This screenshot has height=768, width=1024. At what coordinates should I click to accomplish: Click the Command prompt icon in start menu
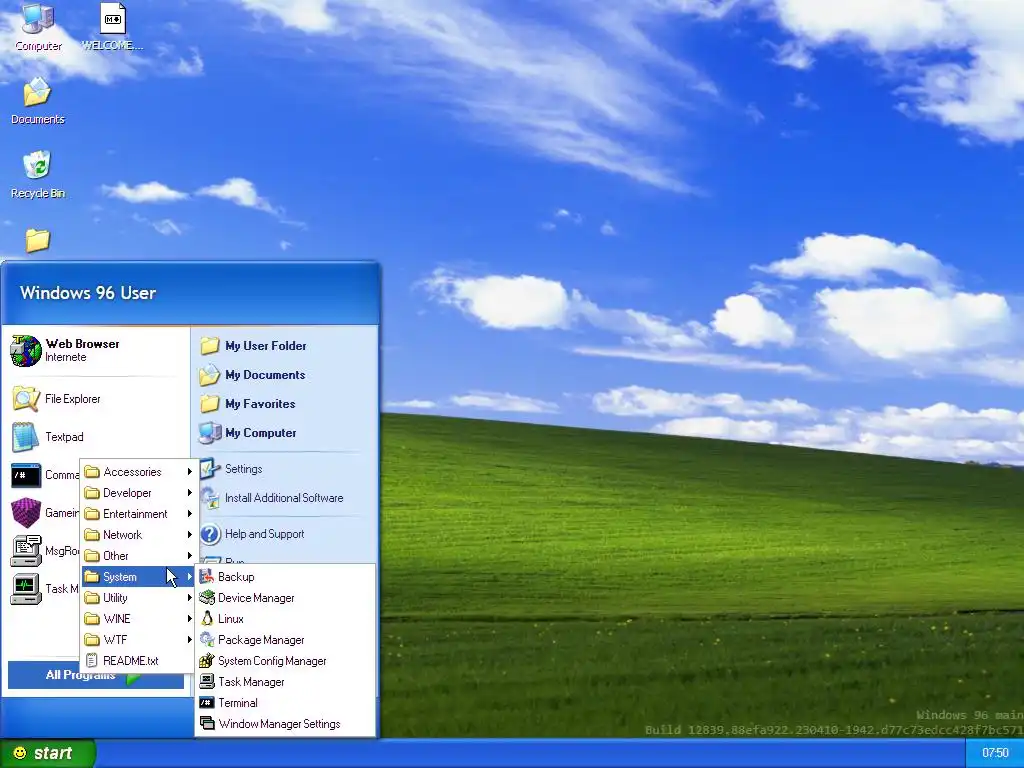pos(26,475)
